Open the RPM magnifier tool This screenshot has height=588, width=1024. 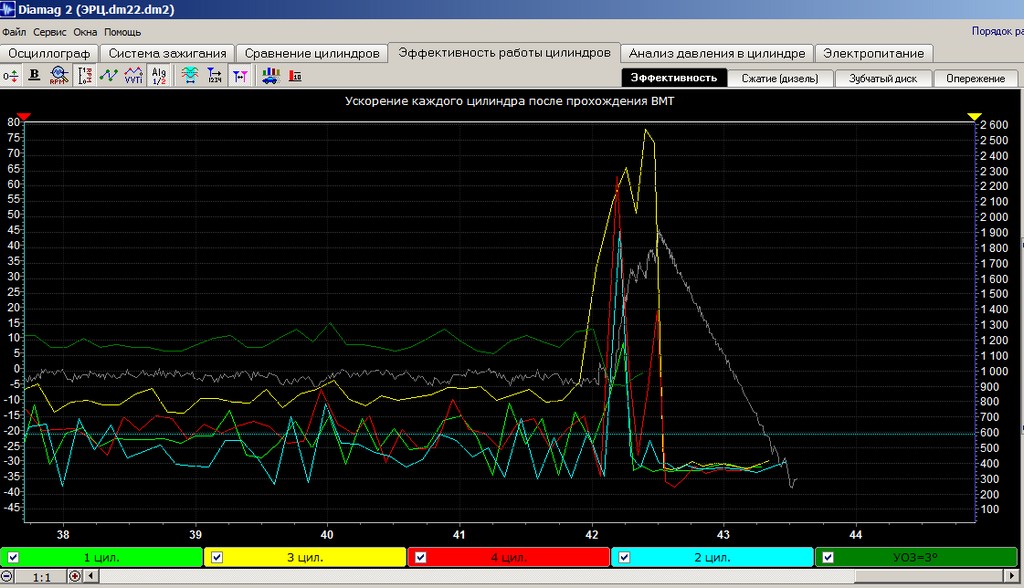[59, 76]
